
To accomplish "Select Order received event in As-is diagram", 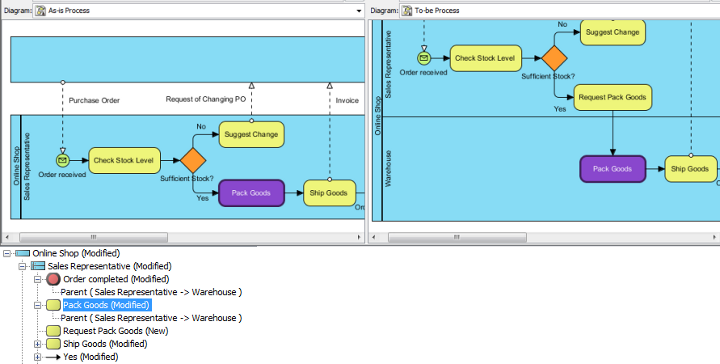I will coord(62,160).
